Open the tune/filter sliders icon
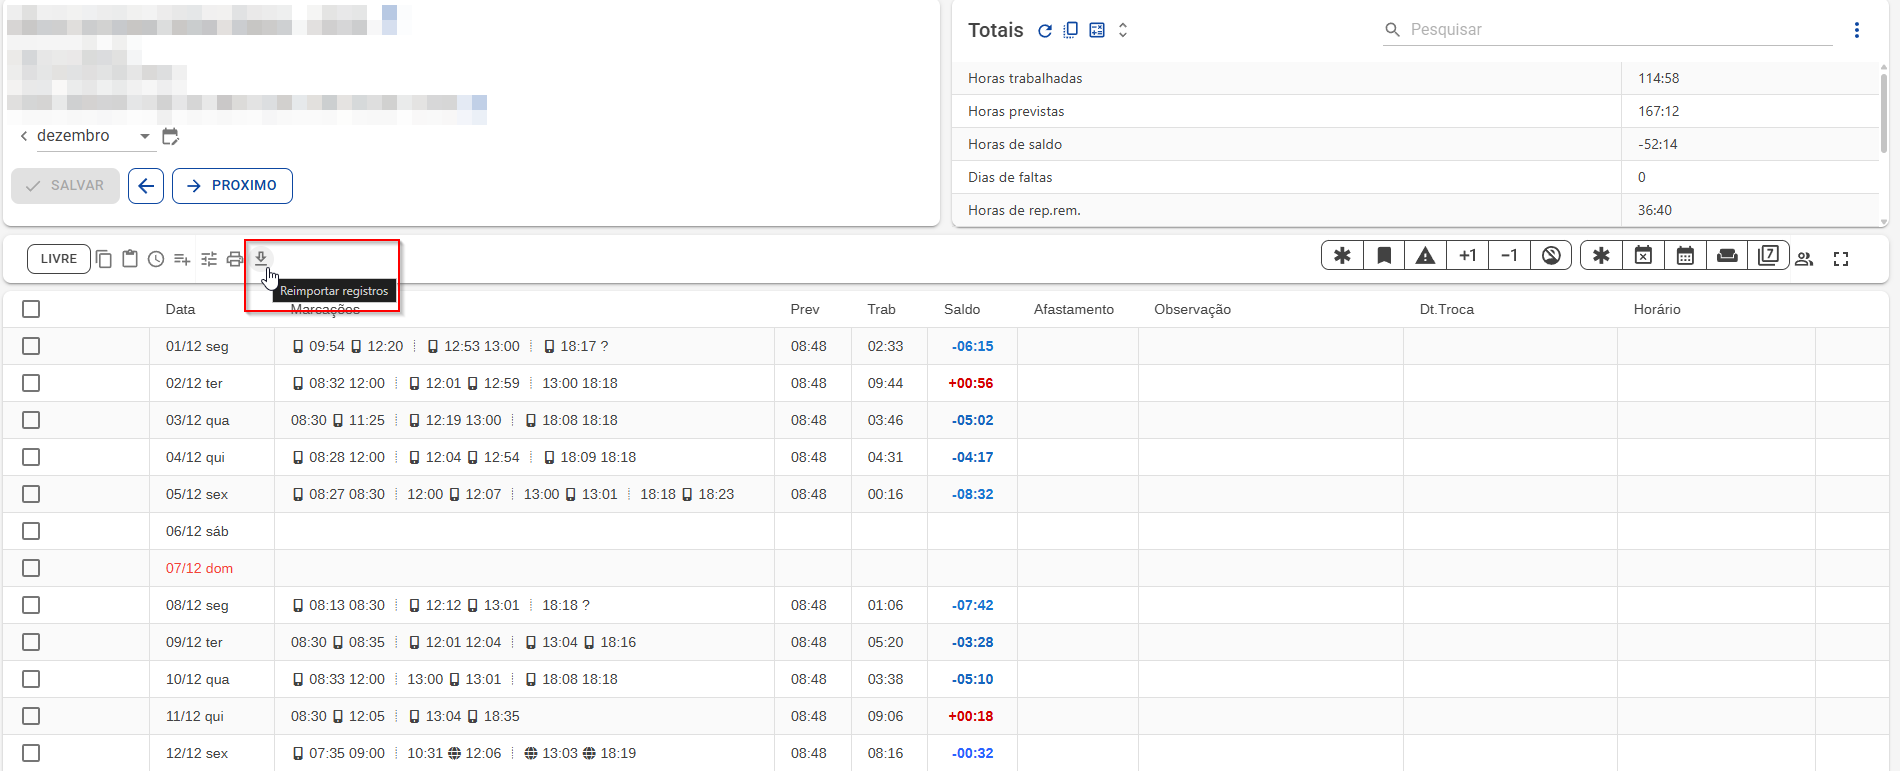Viewport: 1900px width, 771px height. point(209,259)
